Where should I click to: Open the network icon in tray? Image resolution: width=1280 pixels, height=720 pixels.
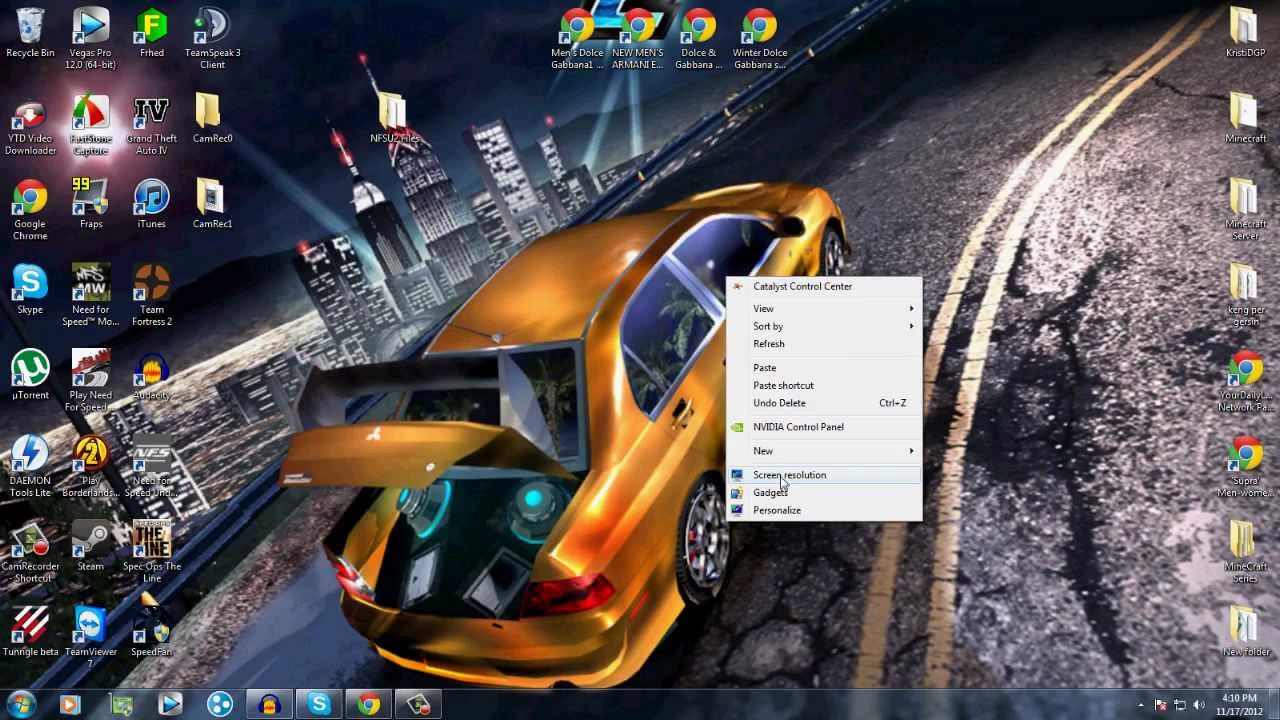1180,705
